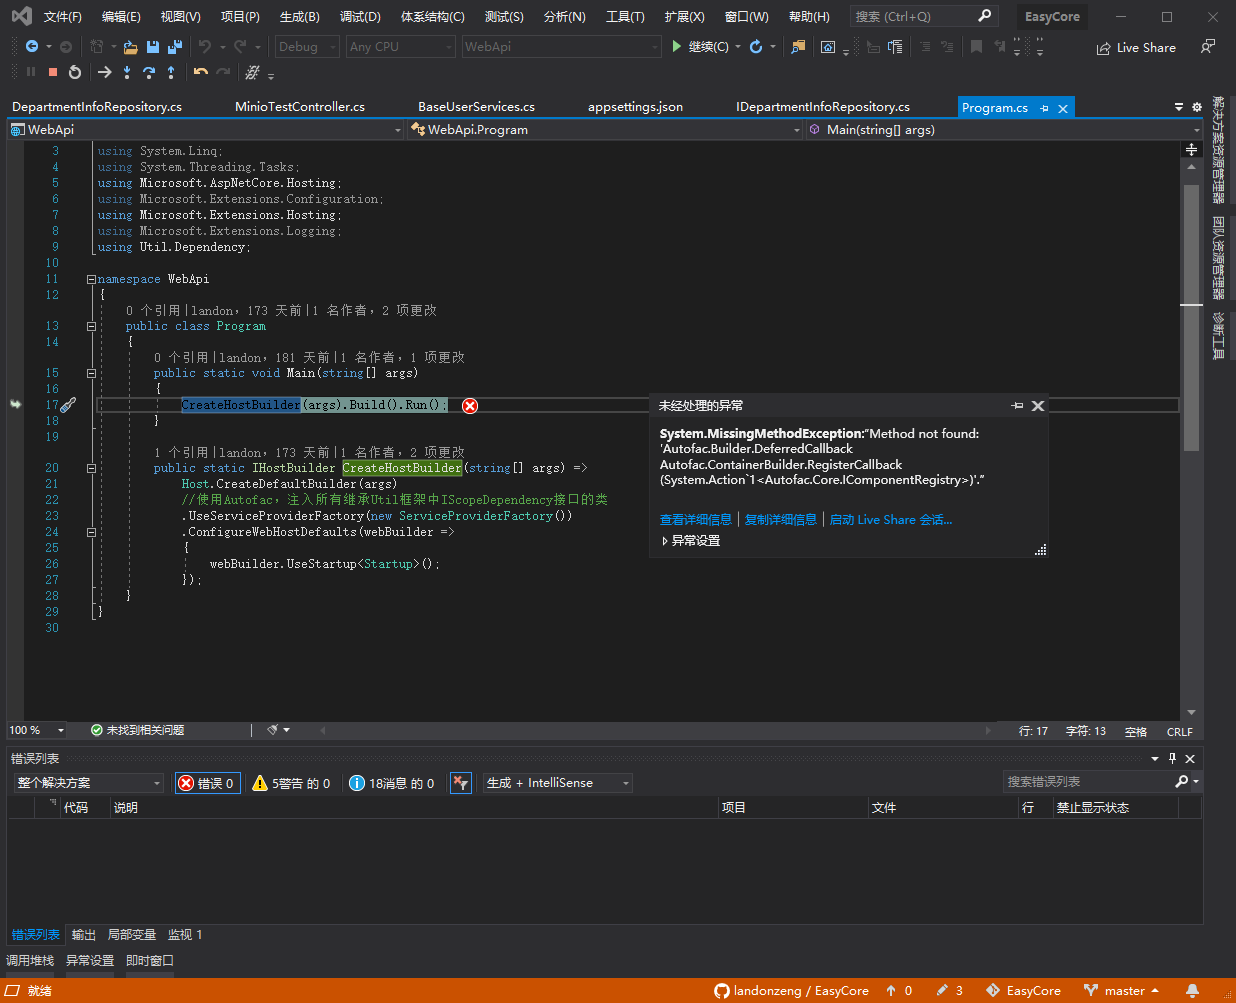This screenshot has width=1236, height=1003.
Task: Switch to the appsettings.json tab
Action: 635,106
